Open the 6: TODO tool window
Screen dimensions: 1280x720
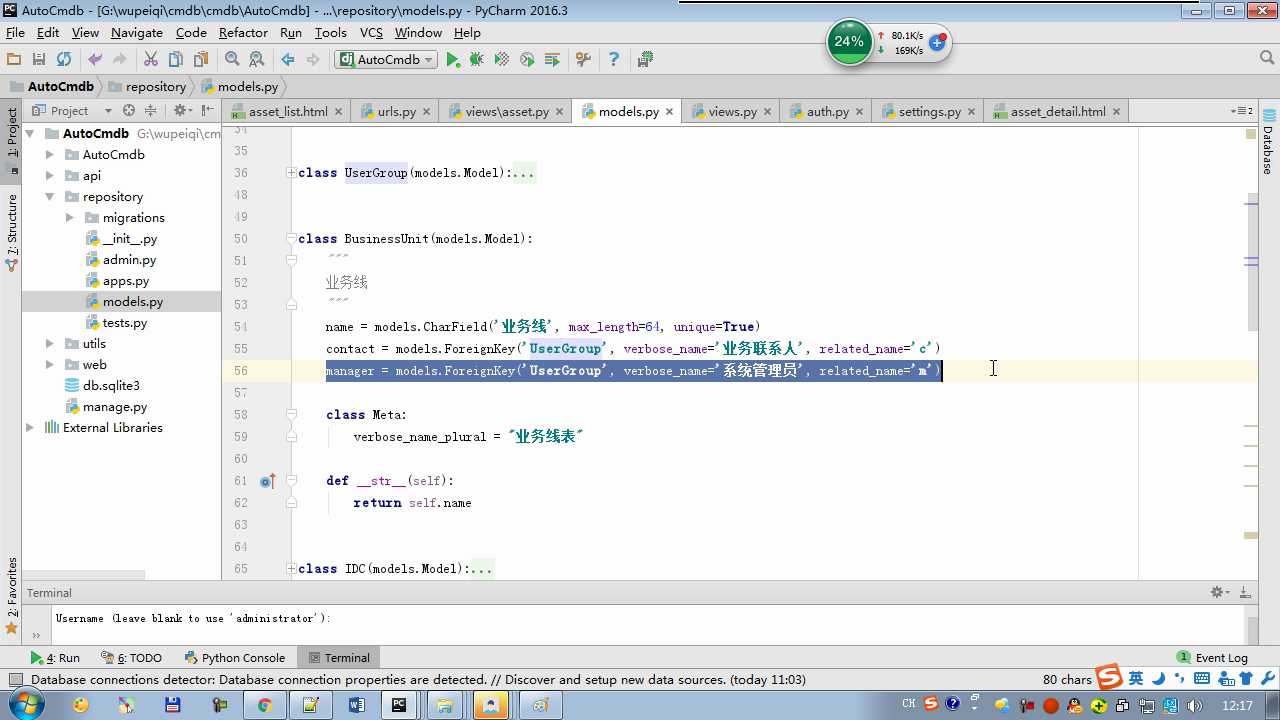point(131,658)
